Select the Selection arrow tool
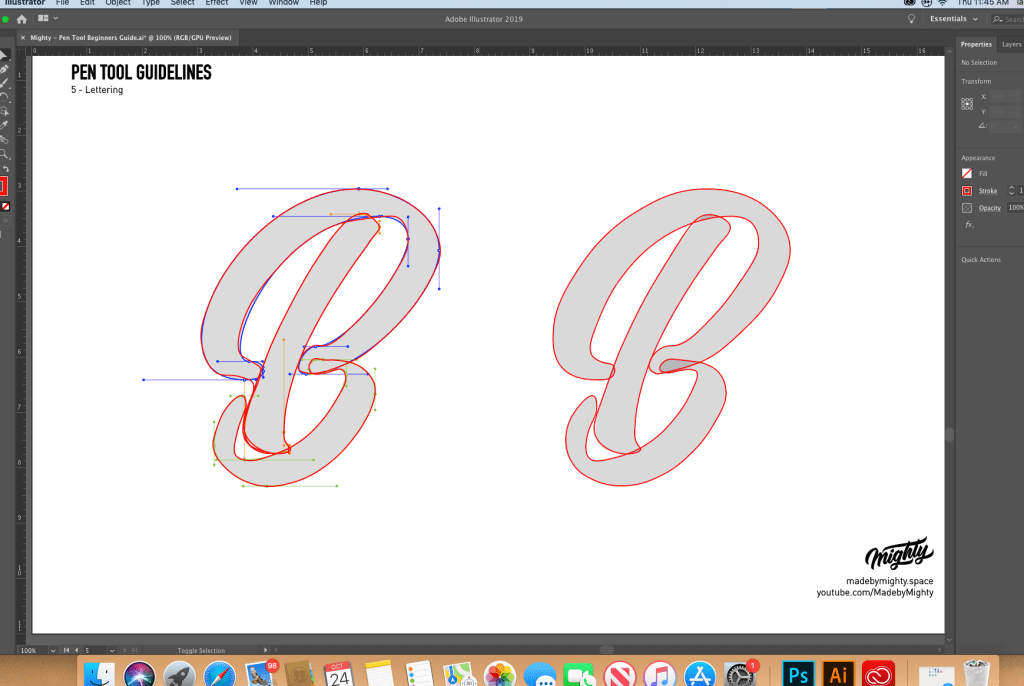This screenshot has height=686, width=1024. pyautogui.click(x=3, y=56)
